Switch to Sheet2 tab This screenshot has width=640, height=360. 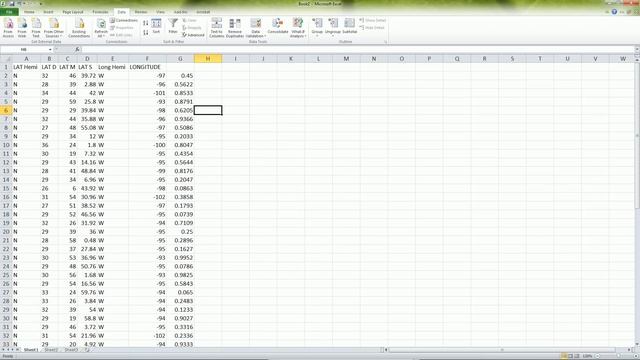(51, 350)
